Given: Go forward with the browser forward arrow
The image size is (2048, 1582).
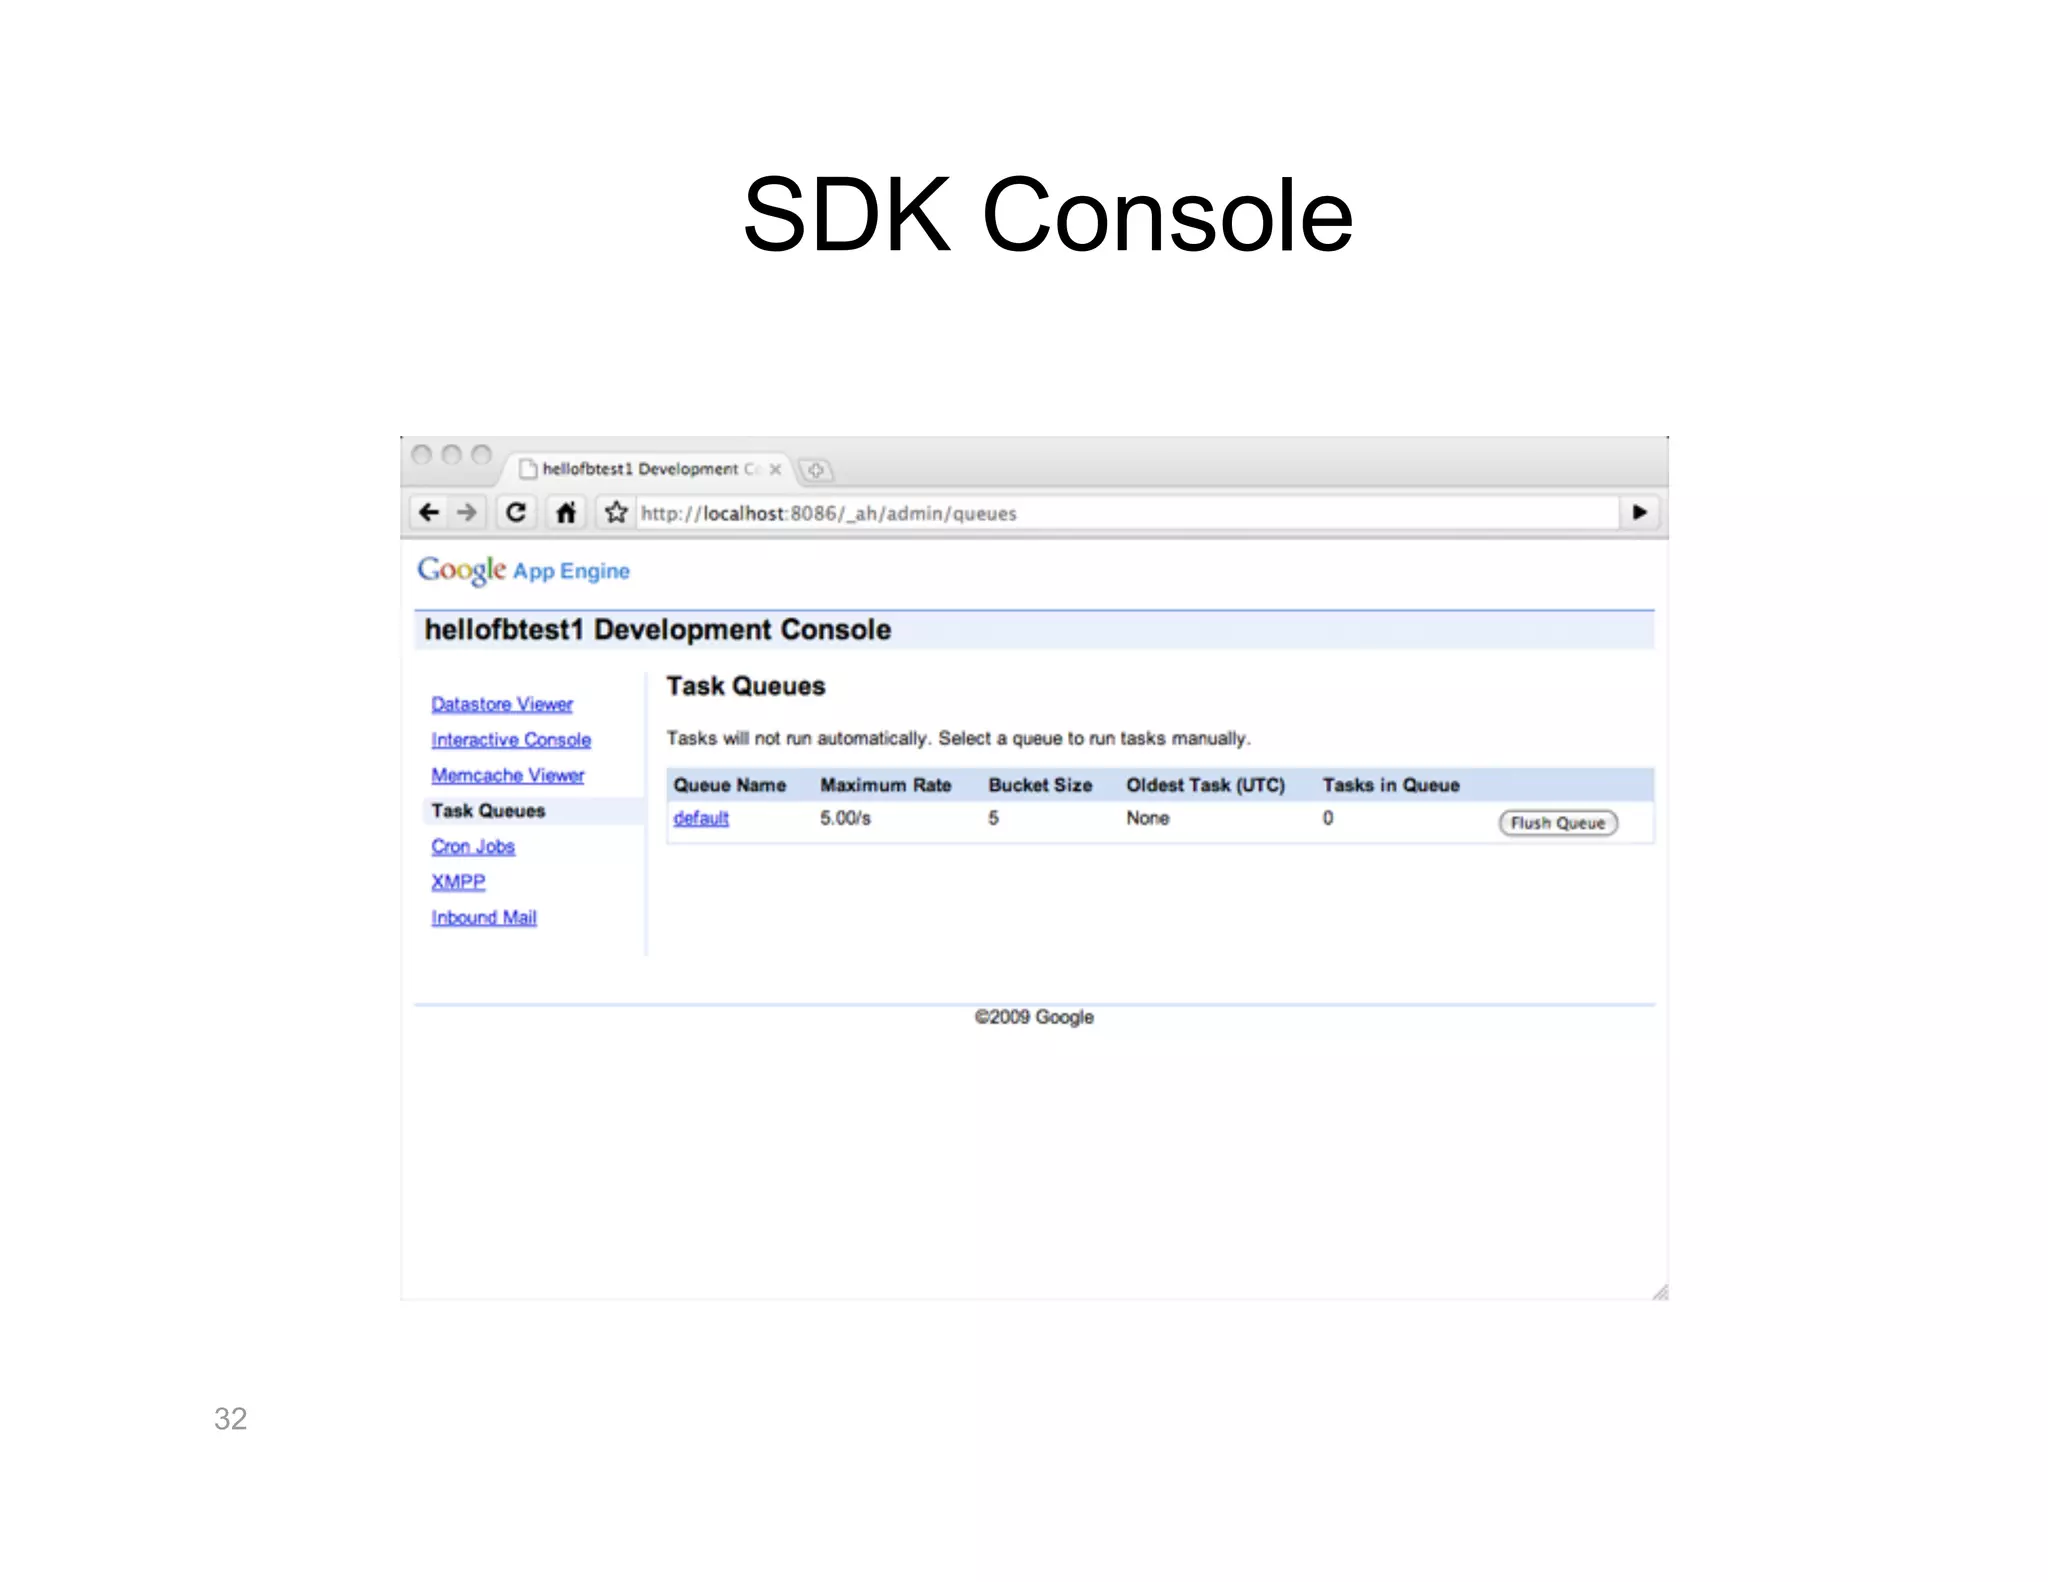Looking at the screenshot, I should click(x=467, y=512).
